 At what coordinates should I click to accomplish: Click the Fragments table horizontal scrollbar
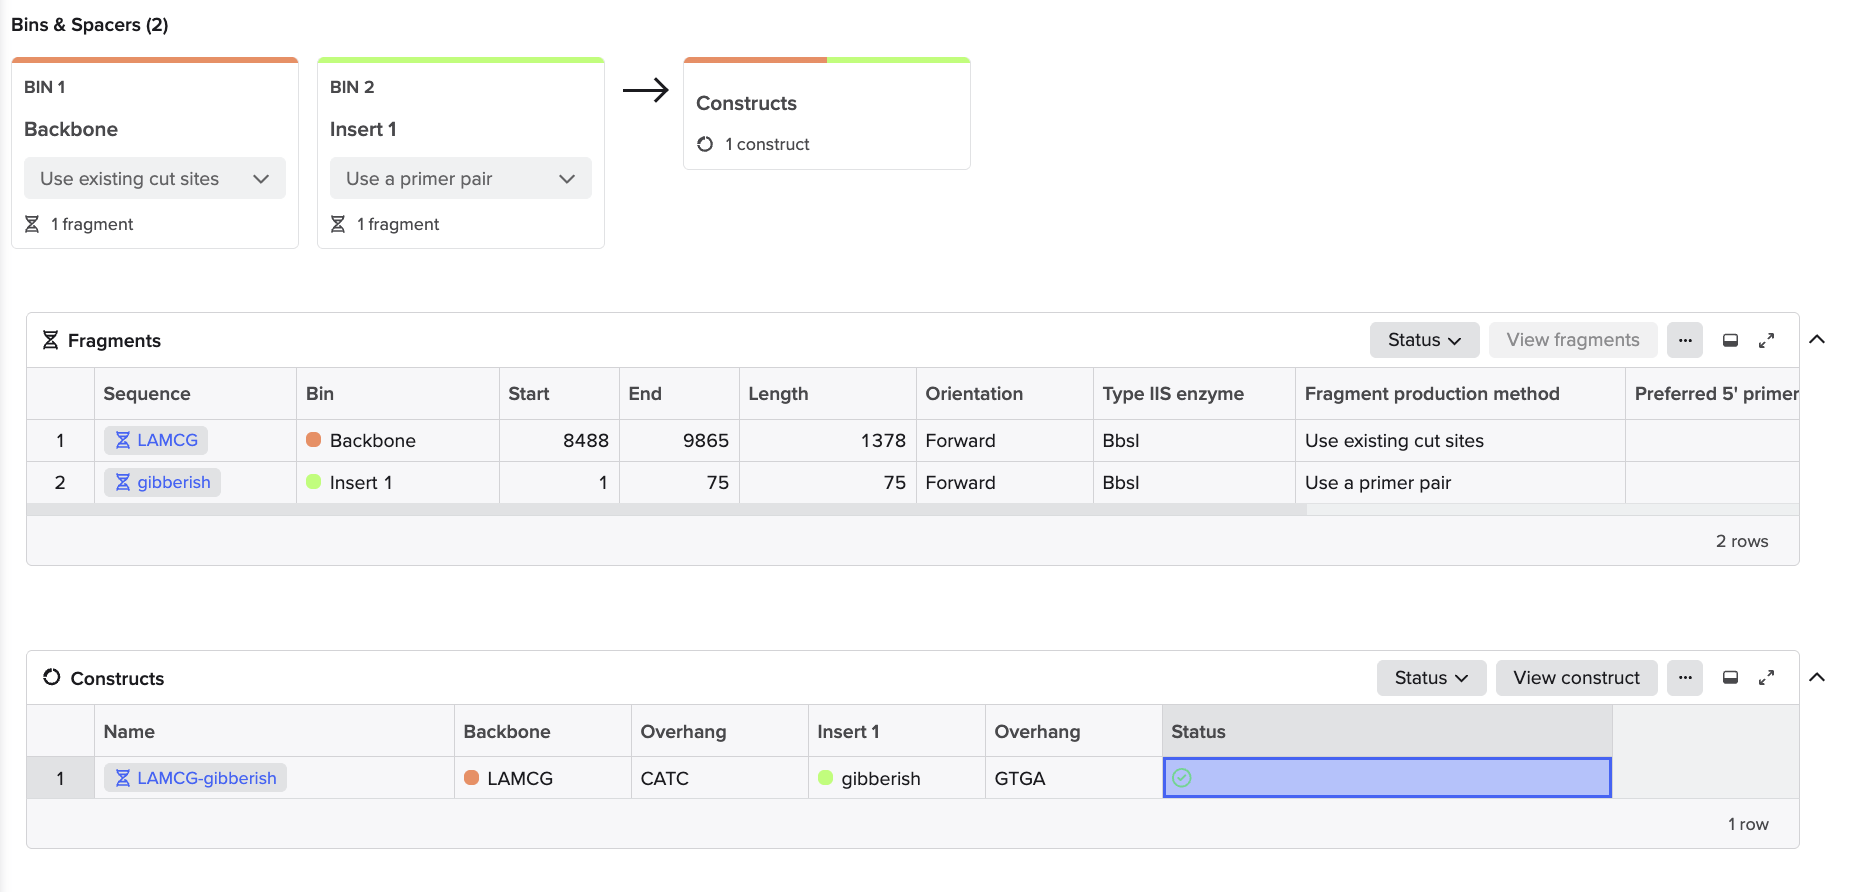pos(666,510)
